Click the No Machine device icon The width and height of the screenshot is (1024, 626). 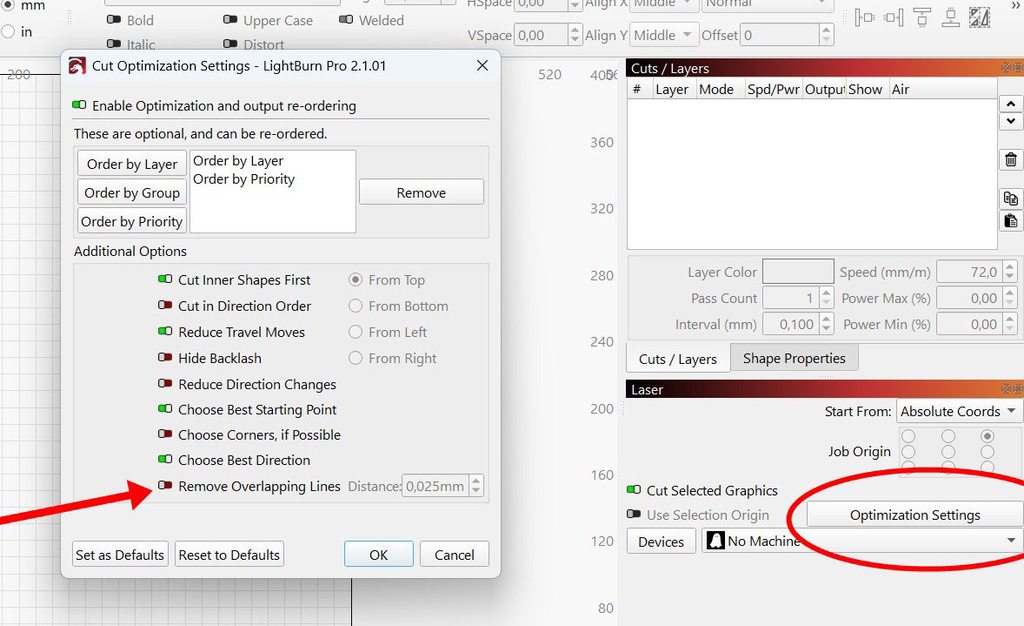point(715,540)
